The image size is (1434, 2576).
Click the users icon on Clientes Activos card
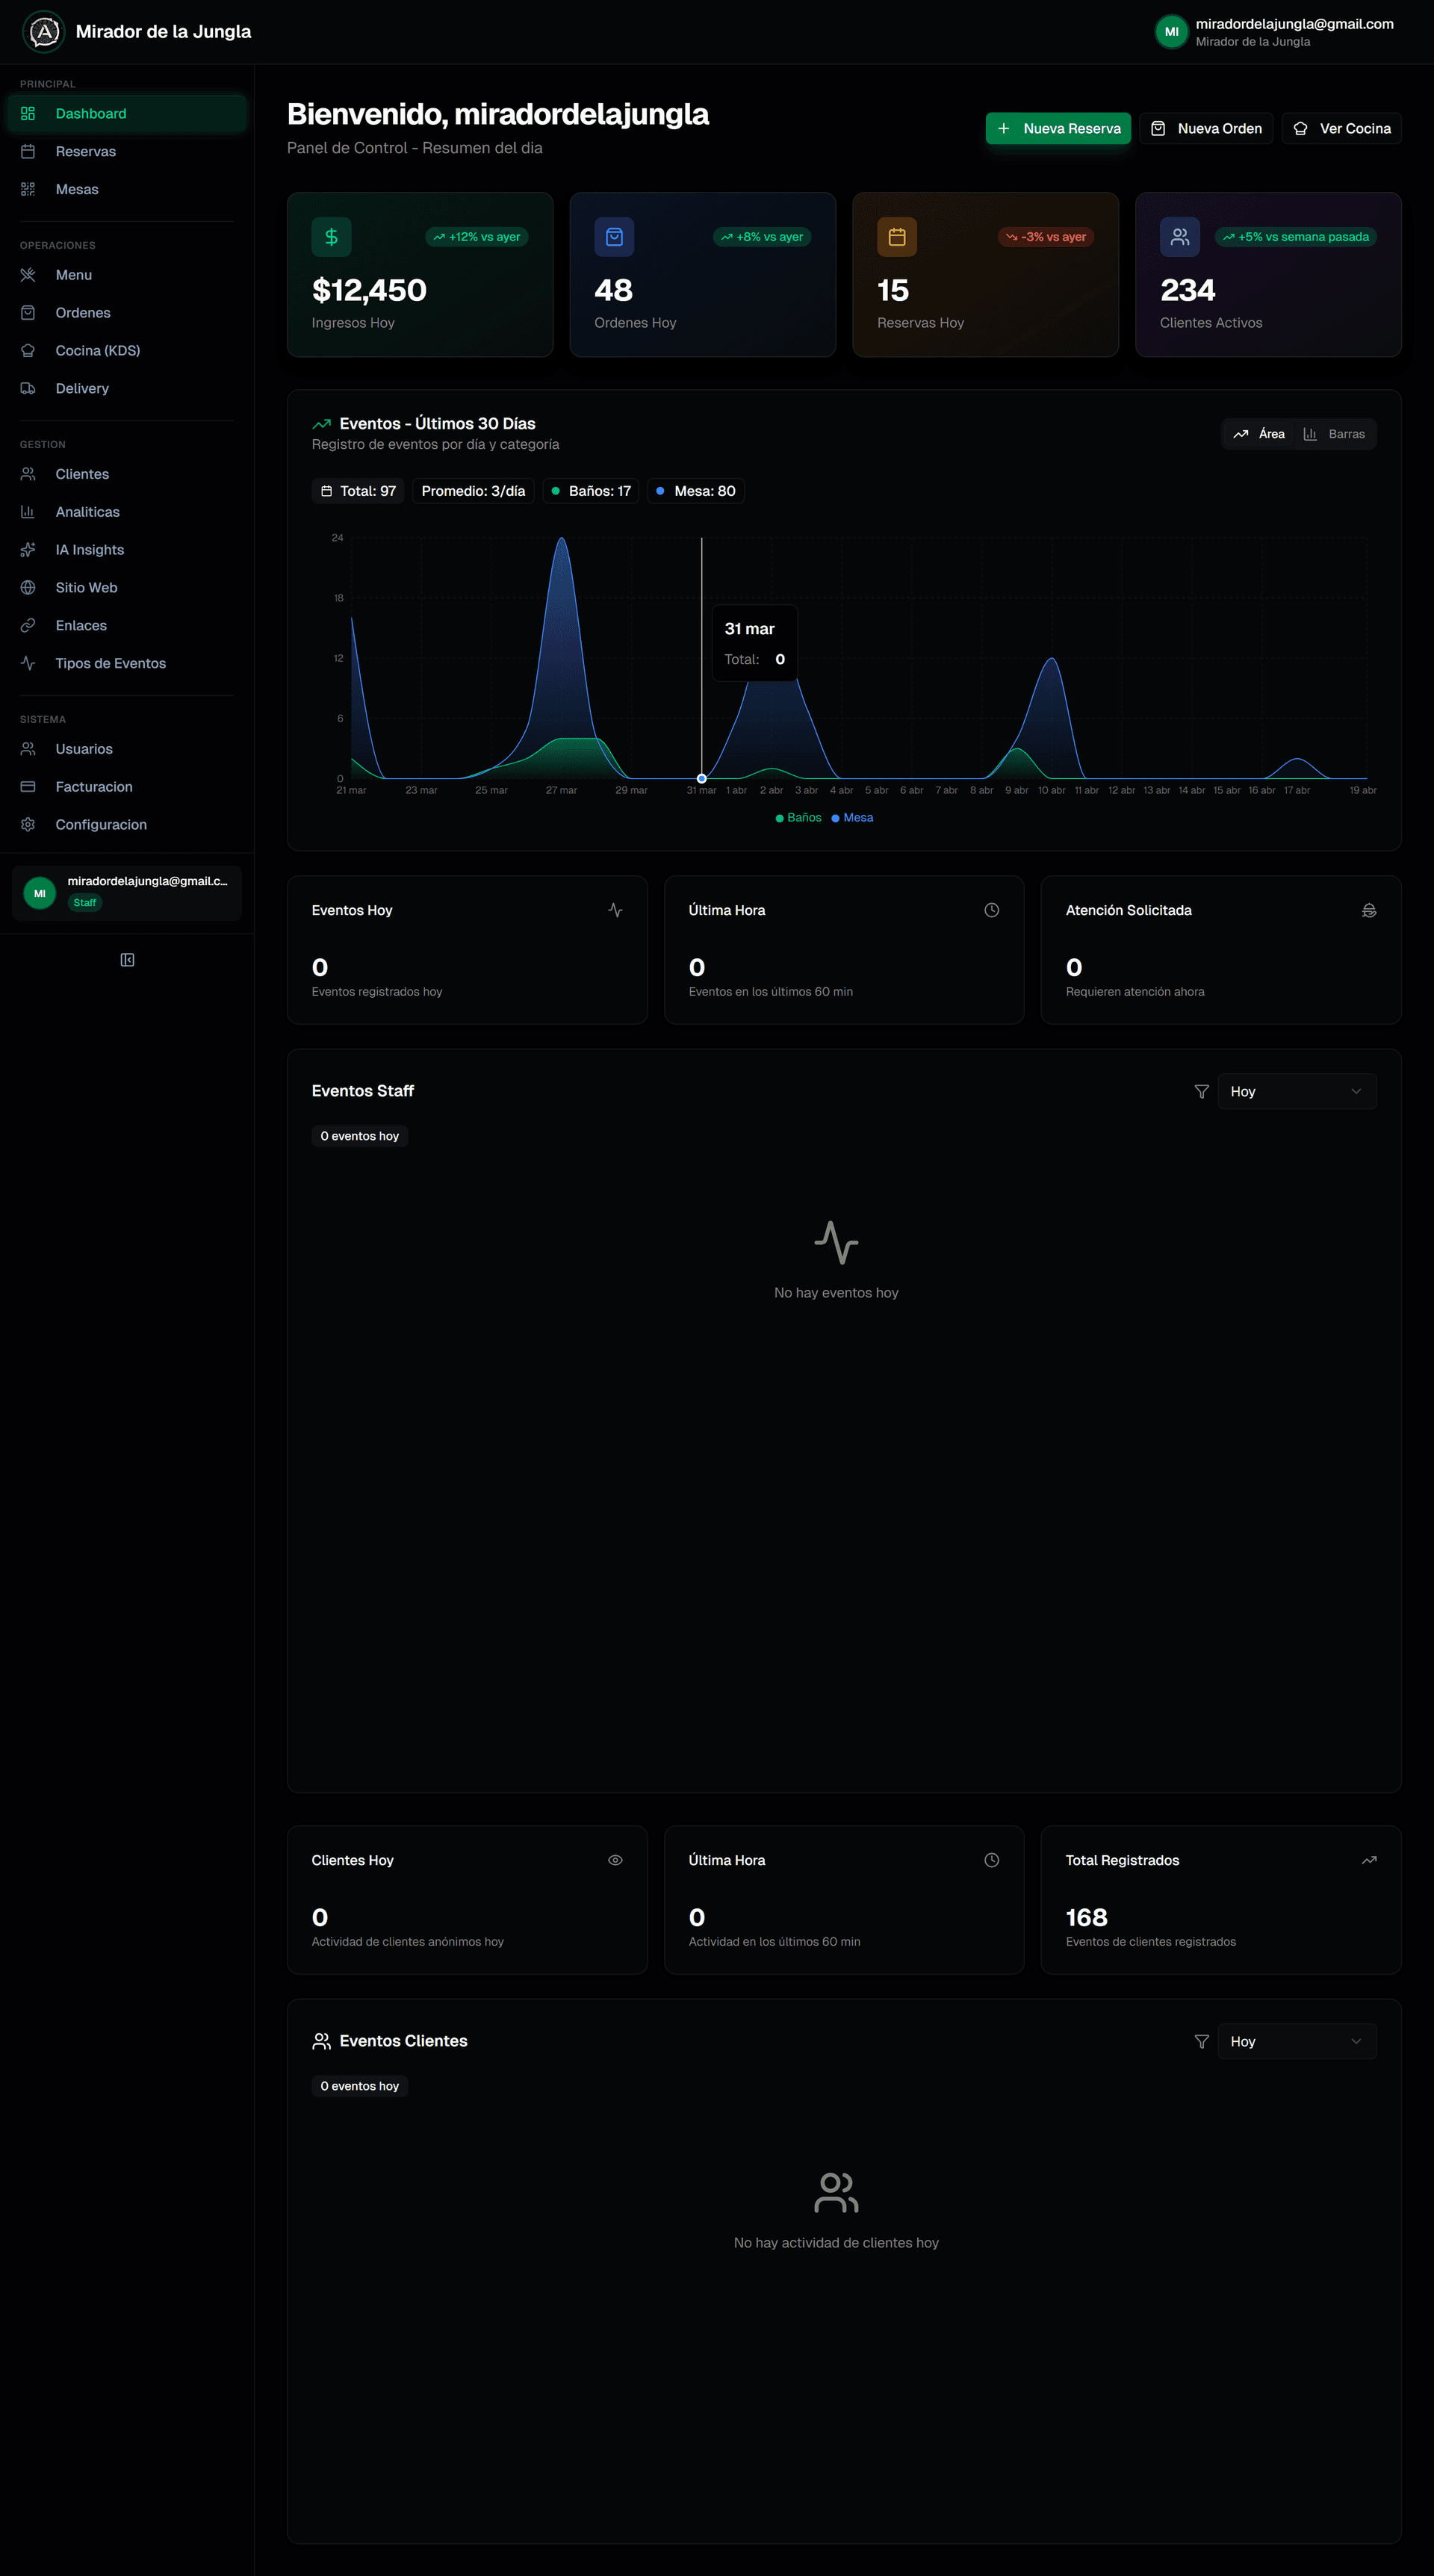click(1180, 237)
